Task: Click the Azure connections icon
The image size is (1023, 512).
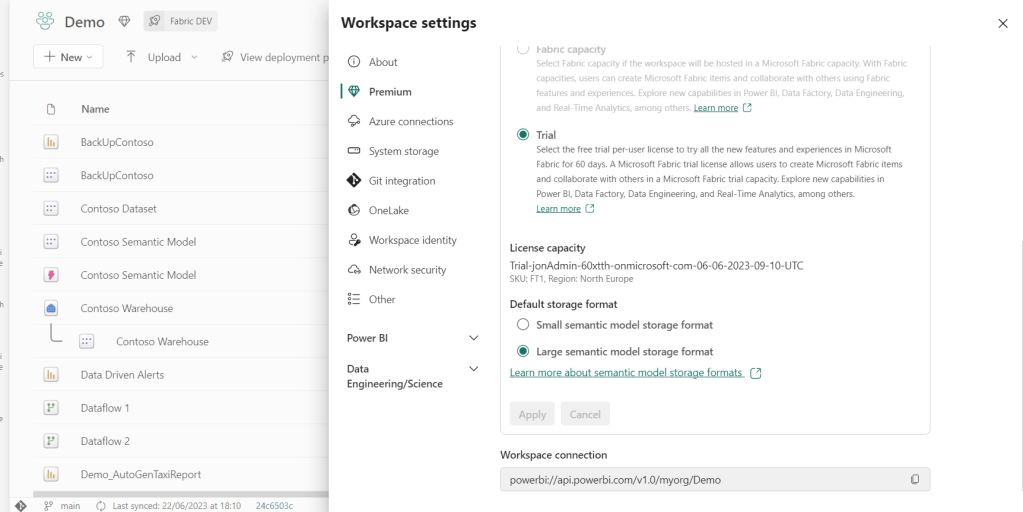Action: point(353,121)
